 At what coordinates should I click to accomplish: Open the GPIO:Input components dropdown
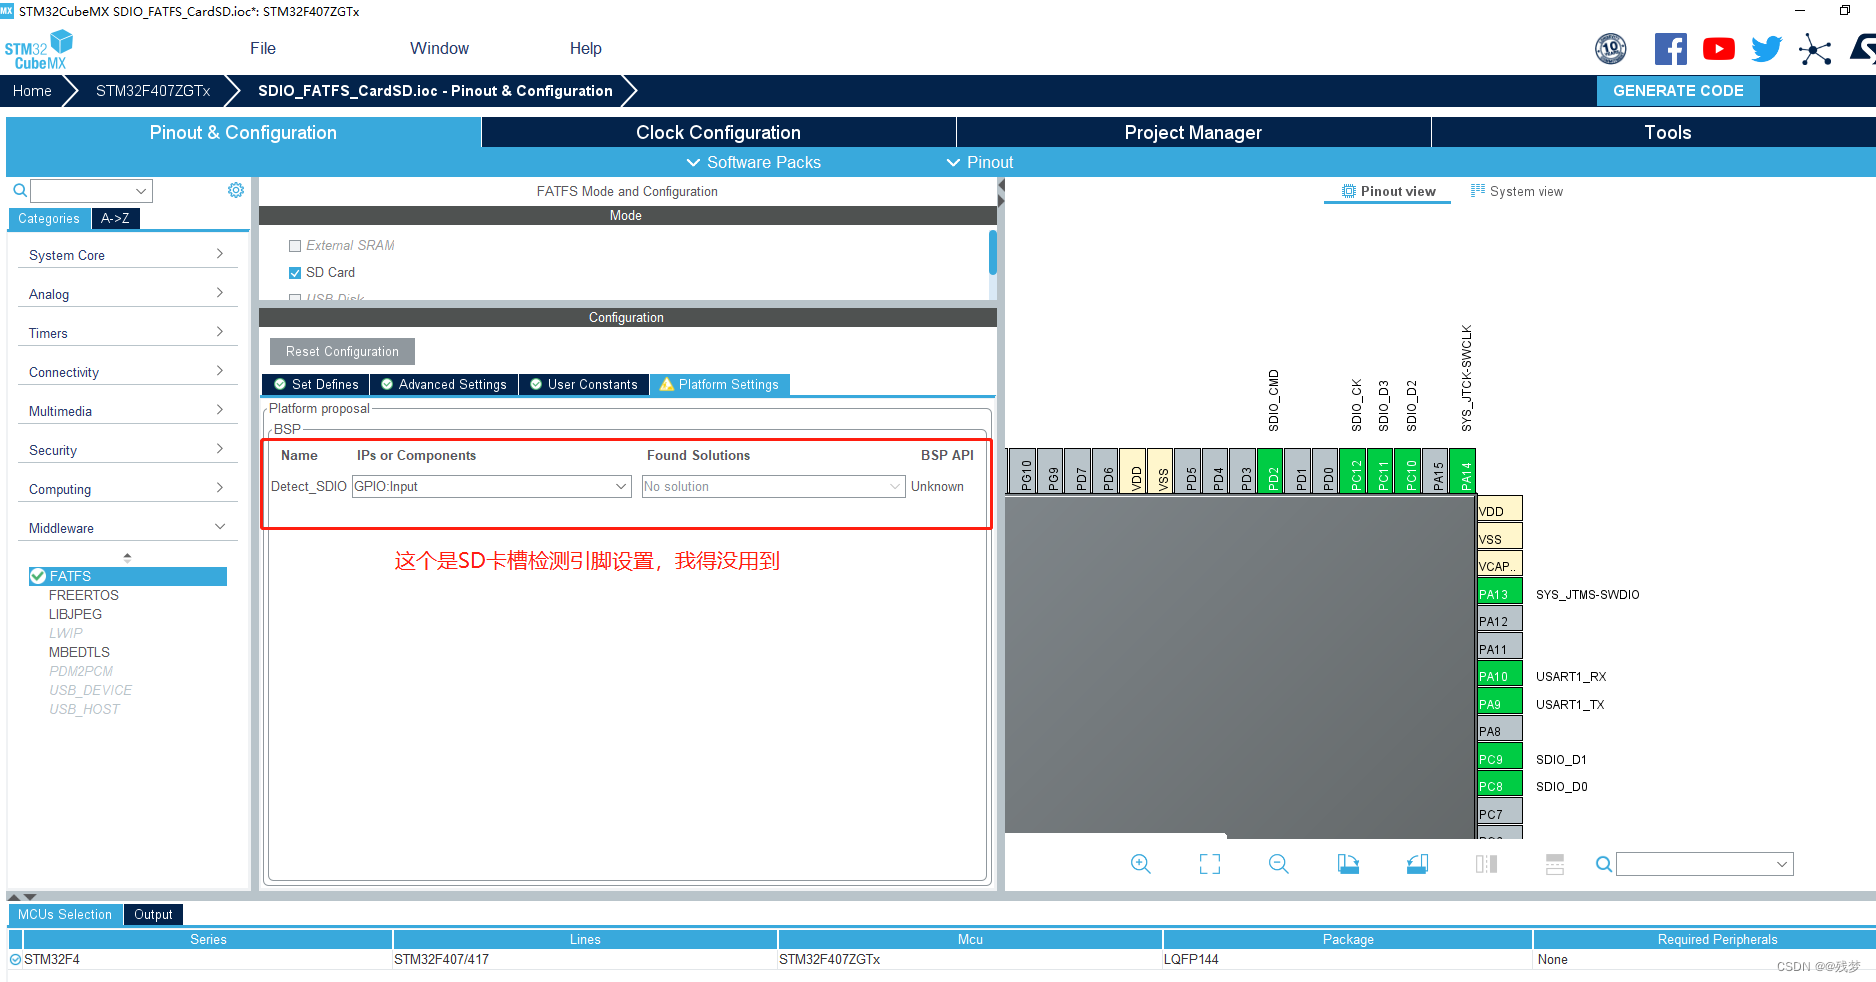(491, 487)
